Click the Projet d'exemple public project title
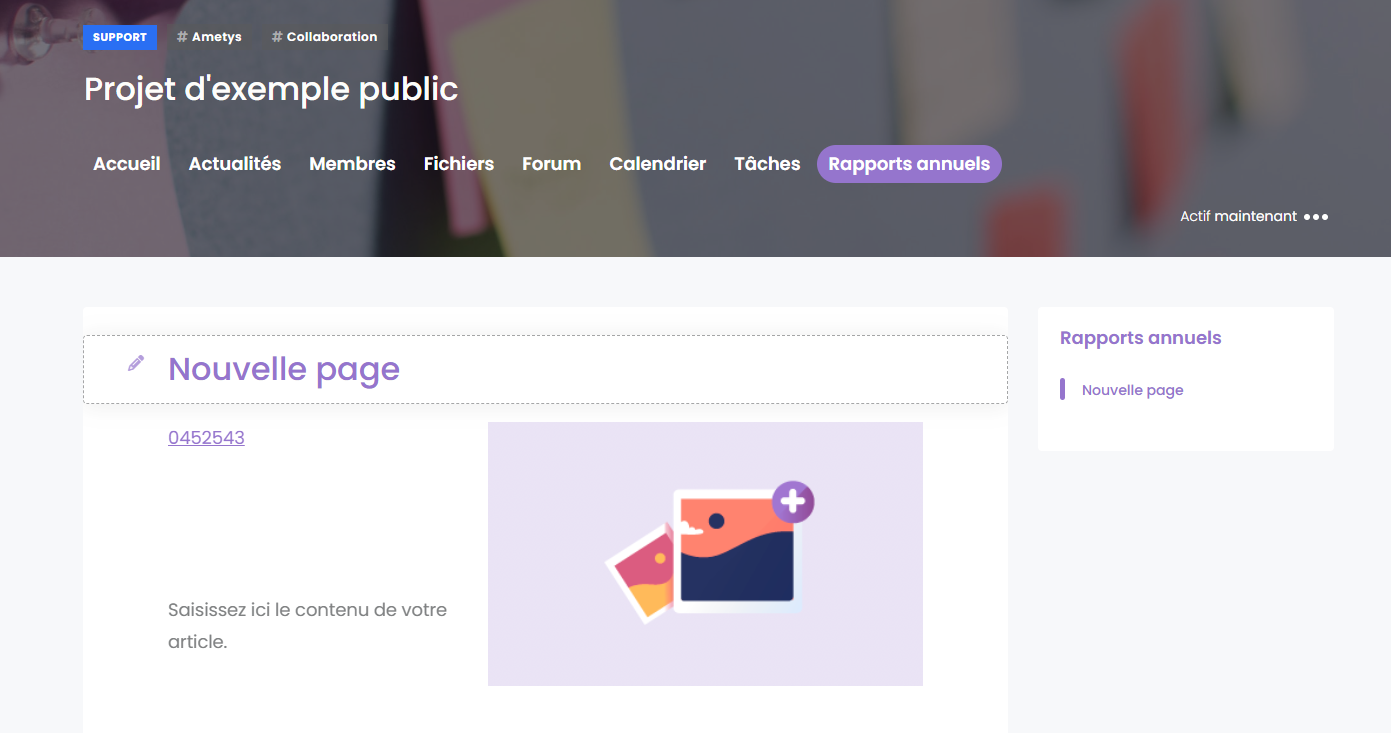Viewport: 1391px width, 733px height. point(271,89)
